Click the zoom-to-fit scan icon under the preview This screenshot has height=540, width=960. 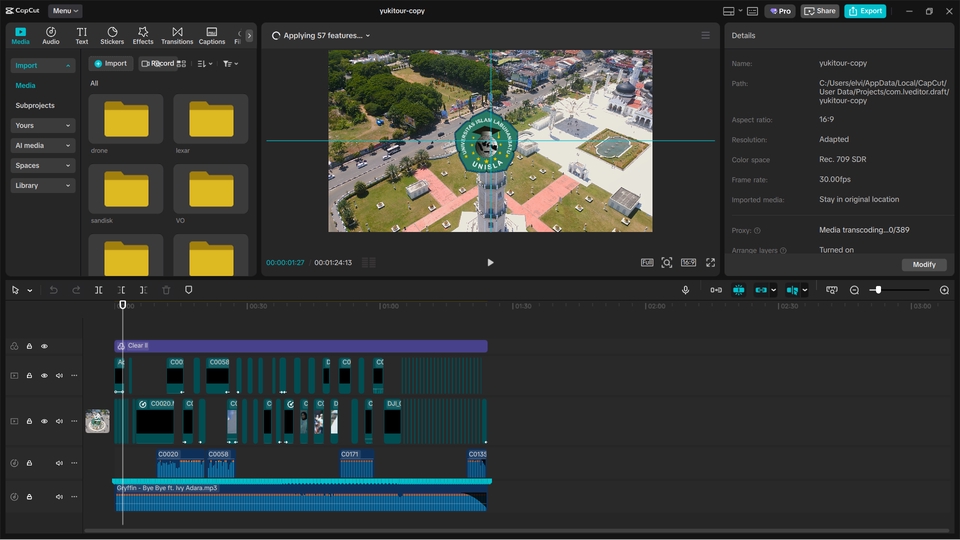667,263
